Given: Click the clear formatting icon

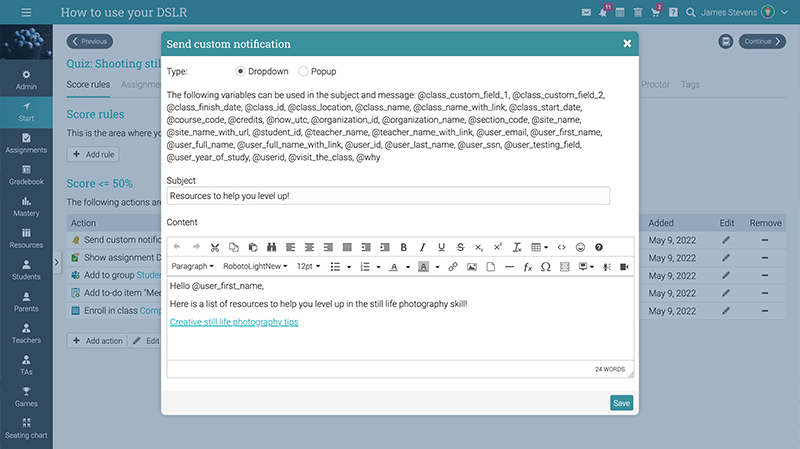Looking at the screenshot, I should coord(517,247).
